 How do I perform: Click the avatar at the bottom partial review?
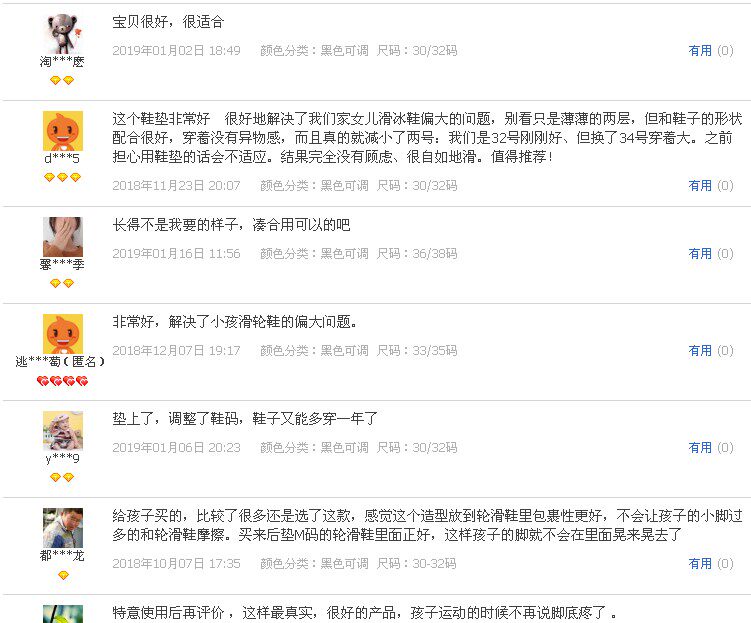click(x=63, y=614)
